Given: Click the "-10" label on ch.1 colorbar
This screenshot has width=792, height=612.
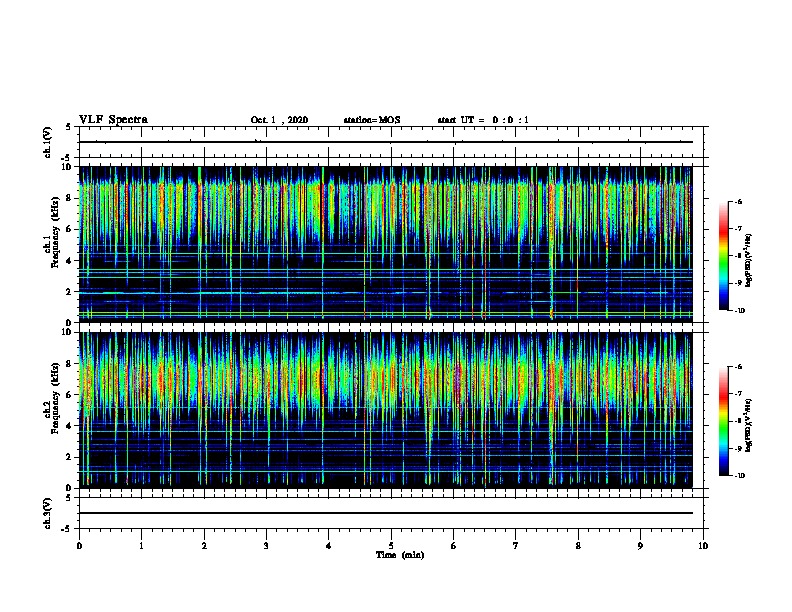Looking at the screenshot, I should pyautogui.click(x=739, y=311).
